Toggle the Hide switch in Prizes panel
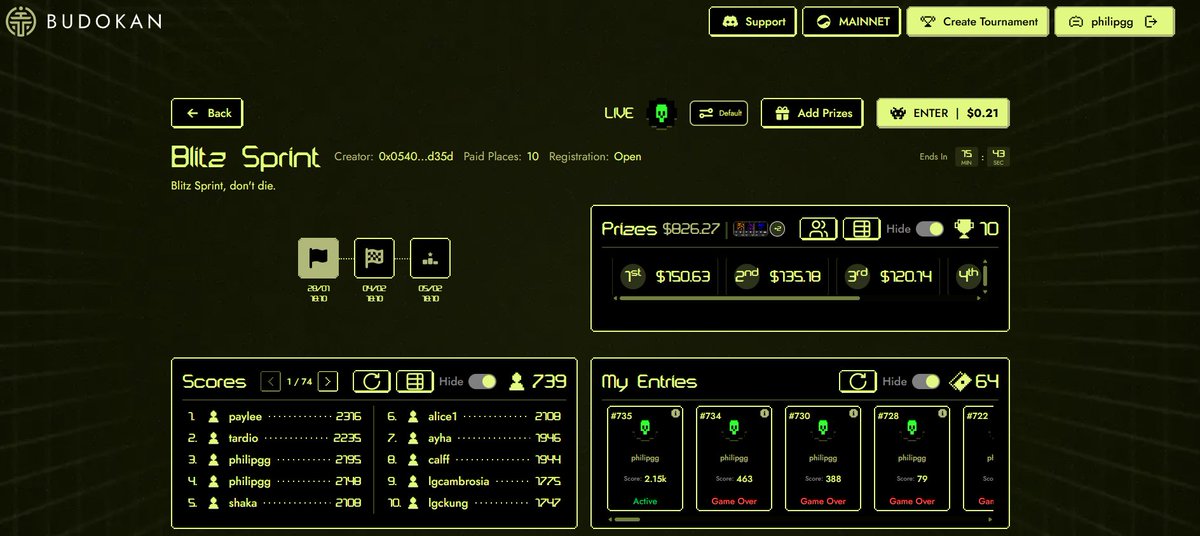This screenshot has width=1200, height=536. point(930,229)
